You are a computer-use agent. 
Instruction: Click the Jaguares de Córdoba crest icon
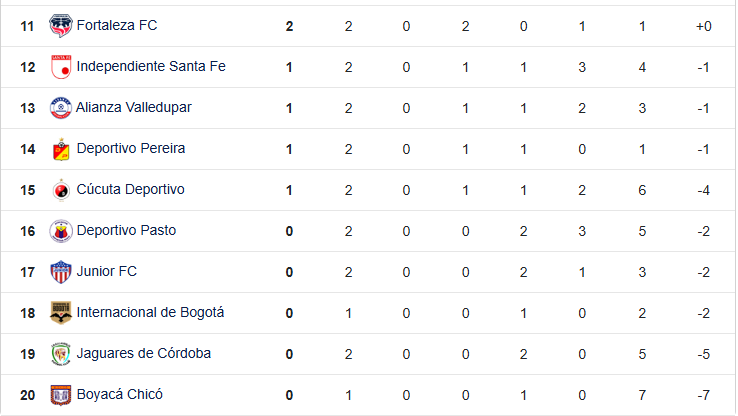click(x=61, y=354)
